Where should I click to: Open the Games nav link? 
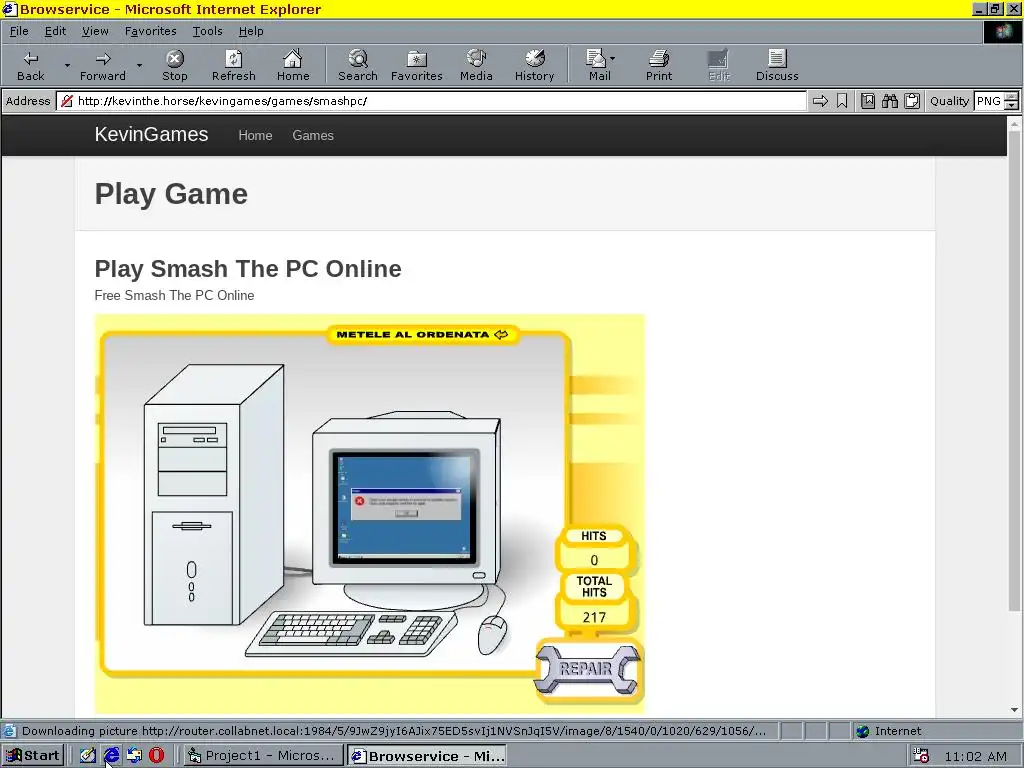(x=313, y=135)
